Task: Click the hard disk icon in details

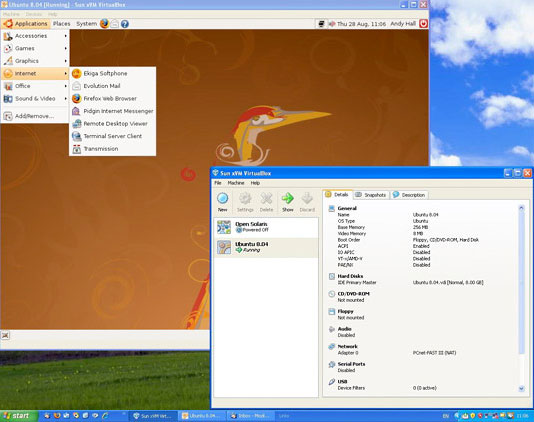Action: pos(332,276)
